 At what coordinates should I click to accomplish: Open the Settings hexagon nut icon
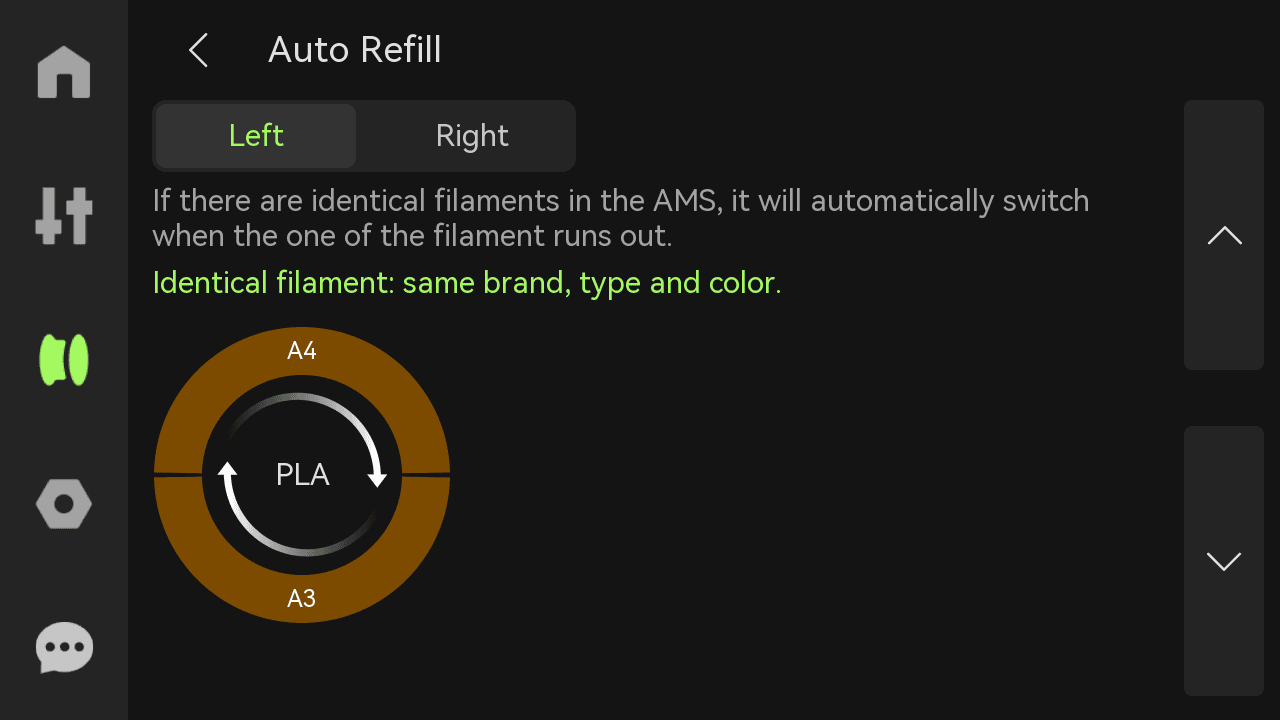pos(64,504)
